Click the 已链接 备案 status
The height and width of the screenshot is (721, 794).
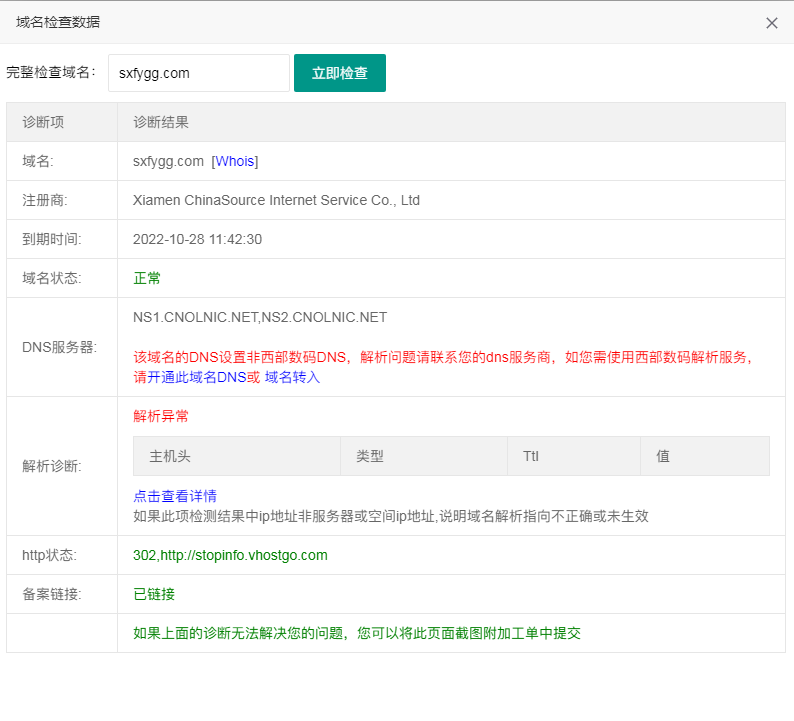tap(154, 594)
